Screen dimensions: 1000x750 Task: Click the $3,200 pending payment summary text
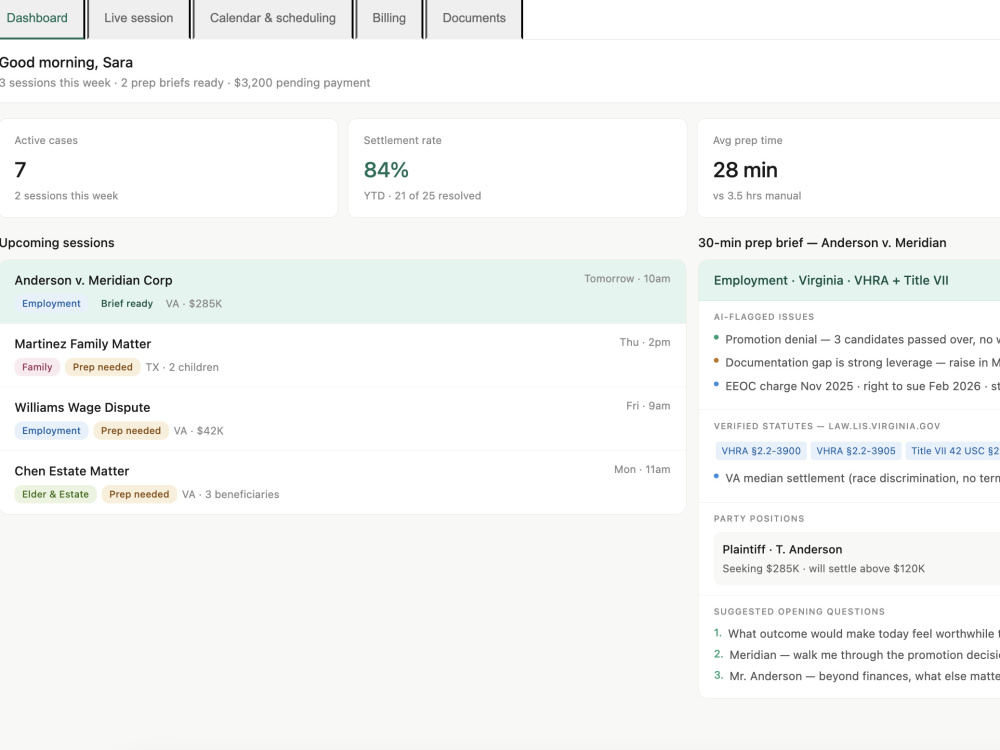(302, 83)
